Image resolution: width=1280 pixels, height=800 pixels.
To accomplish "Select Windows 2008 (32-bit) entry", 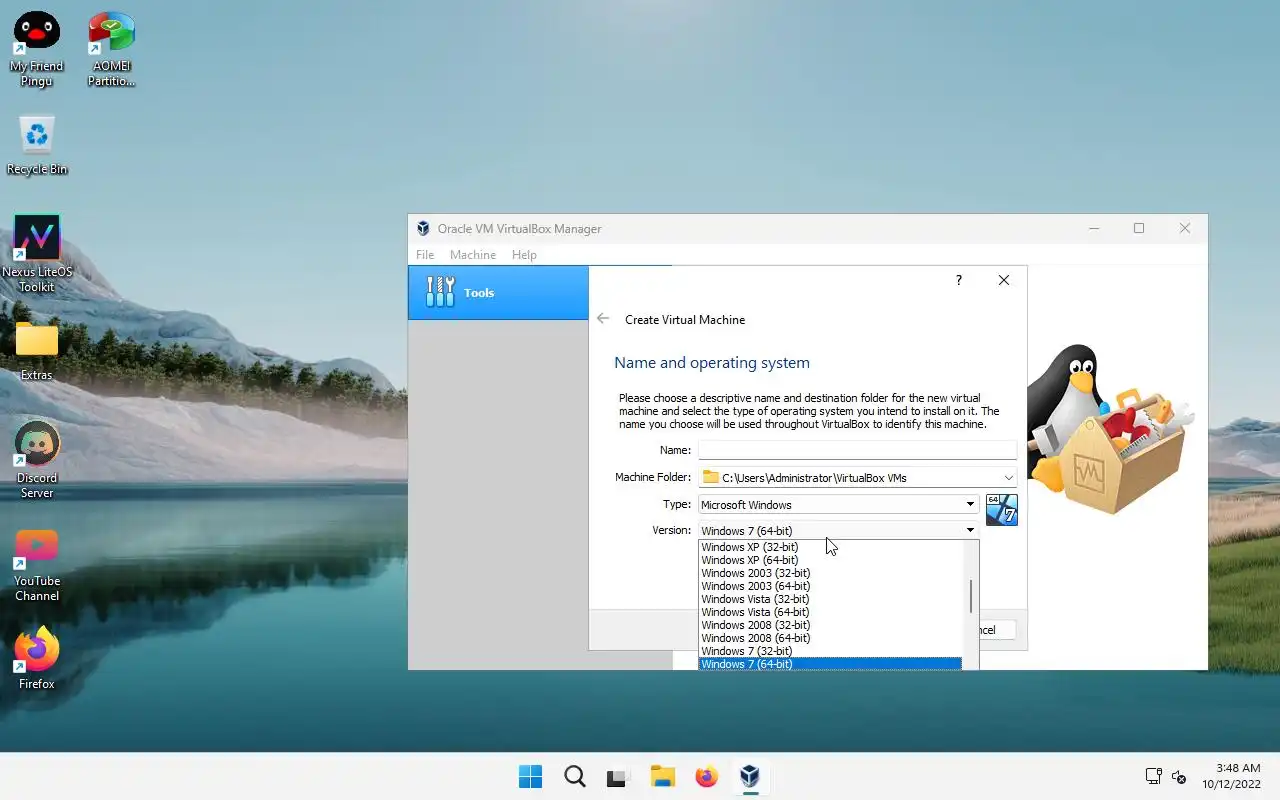I will point(830,625).
